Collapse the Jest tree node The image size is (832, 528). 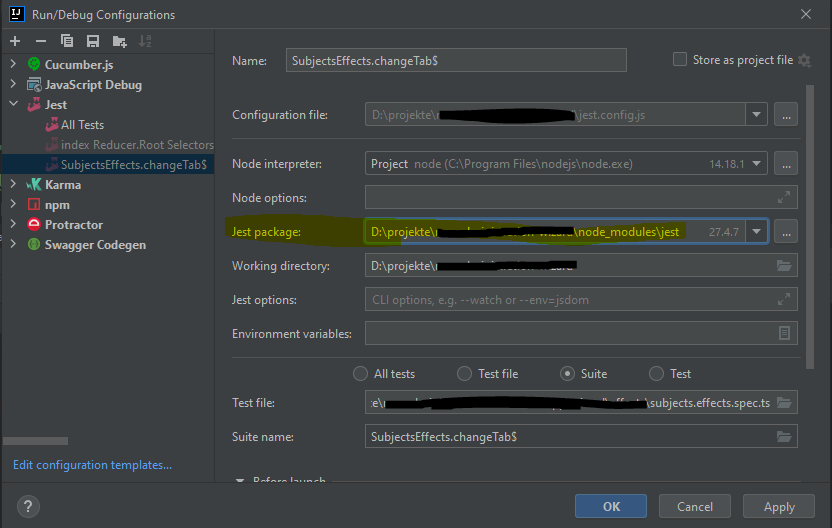click(x=13, y=104)
